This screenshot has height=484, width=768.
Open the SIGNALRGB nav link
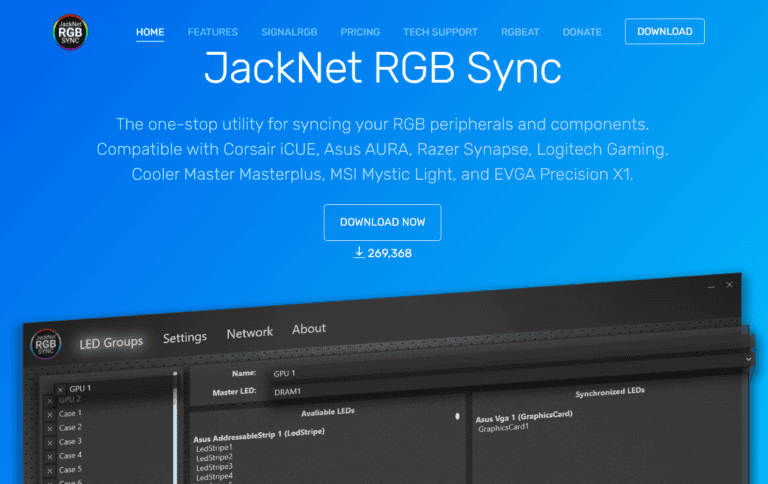point(289,32)
